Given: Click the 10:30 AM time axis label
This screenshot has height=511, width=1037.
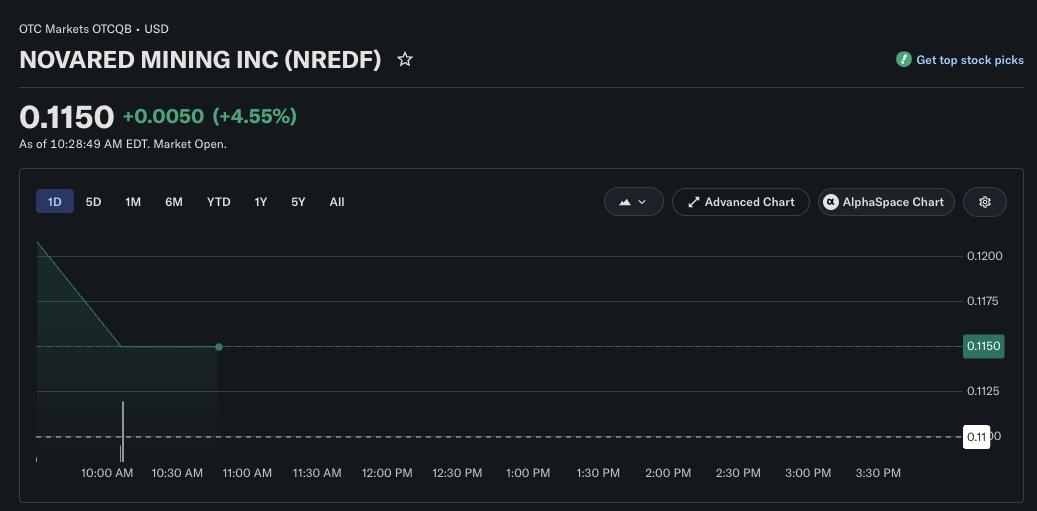Looking at the screenshot, I should click(177, 473).
